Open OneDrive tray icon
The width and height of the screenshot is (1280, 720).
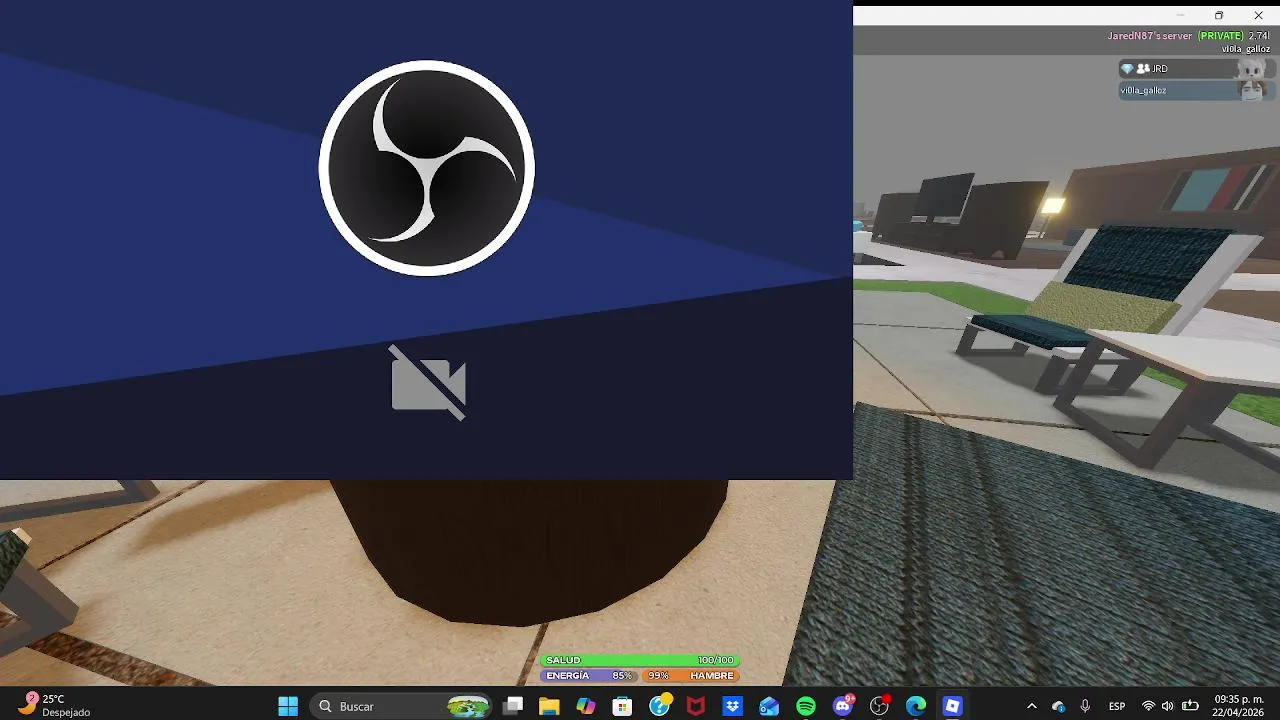[1058, 706]
